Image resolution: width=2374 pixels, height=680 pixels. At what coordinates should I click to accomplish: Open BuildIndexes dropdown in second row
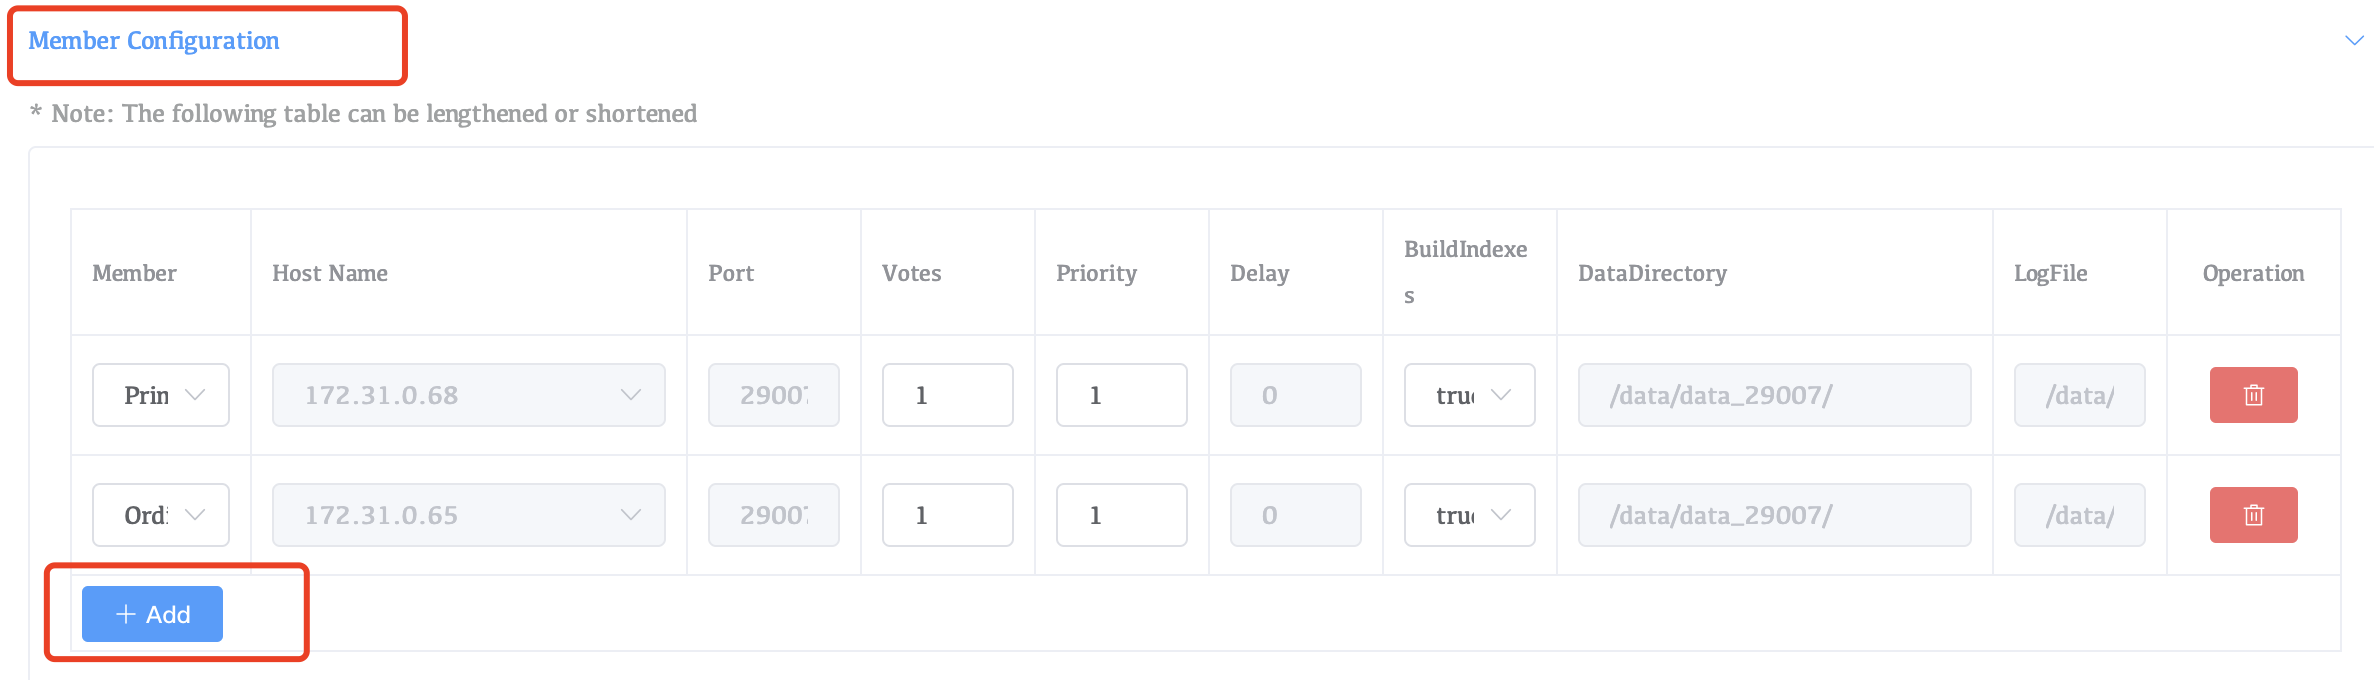point(1469,515)
